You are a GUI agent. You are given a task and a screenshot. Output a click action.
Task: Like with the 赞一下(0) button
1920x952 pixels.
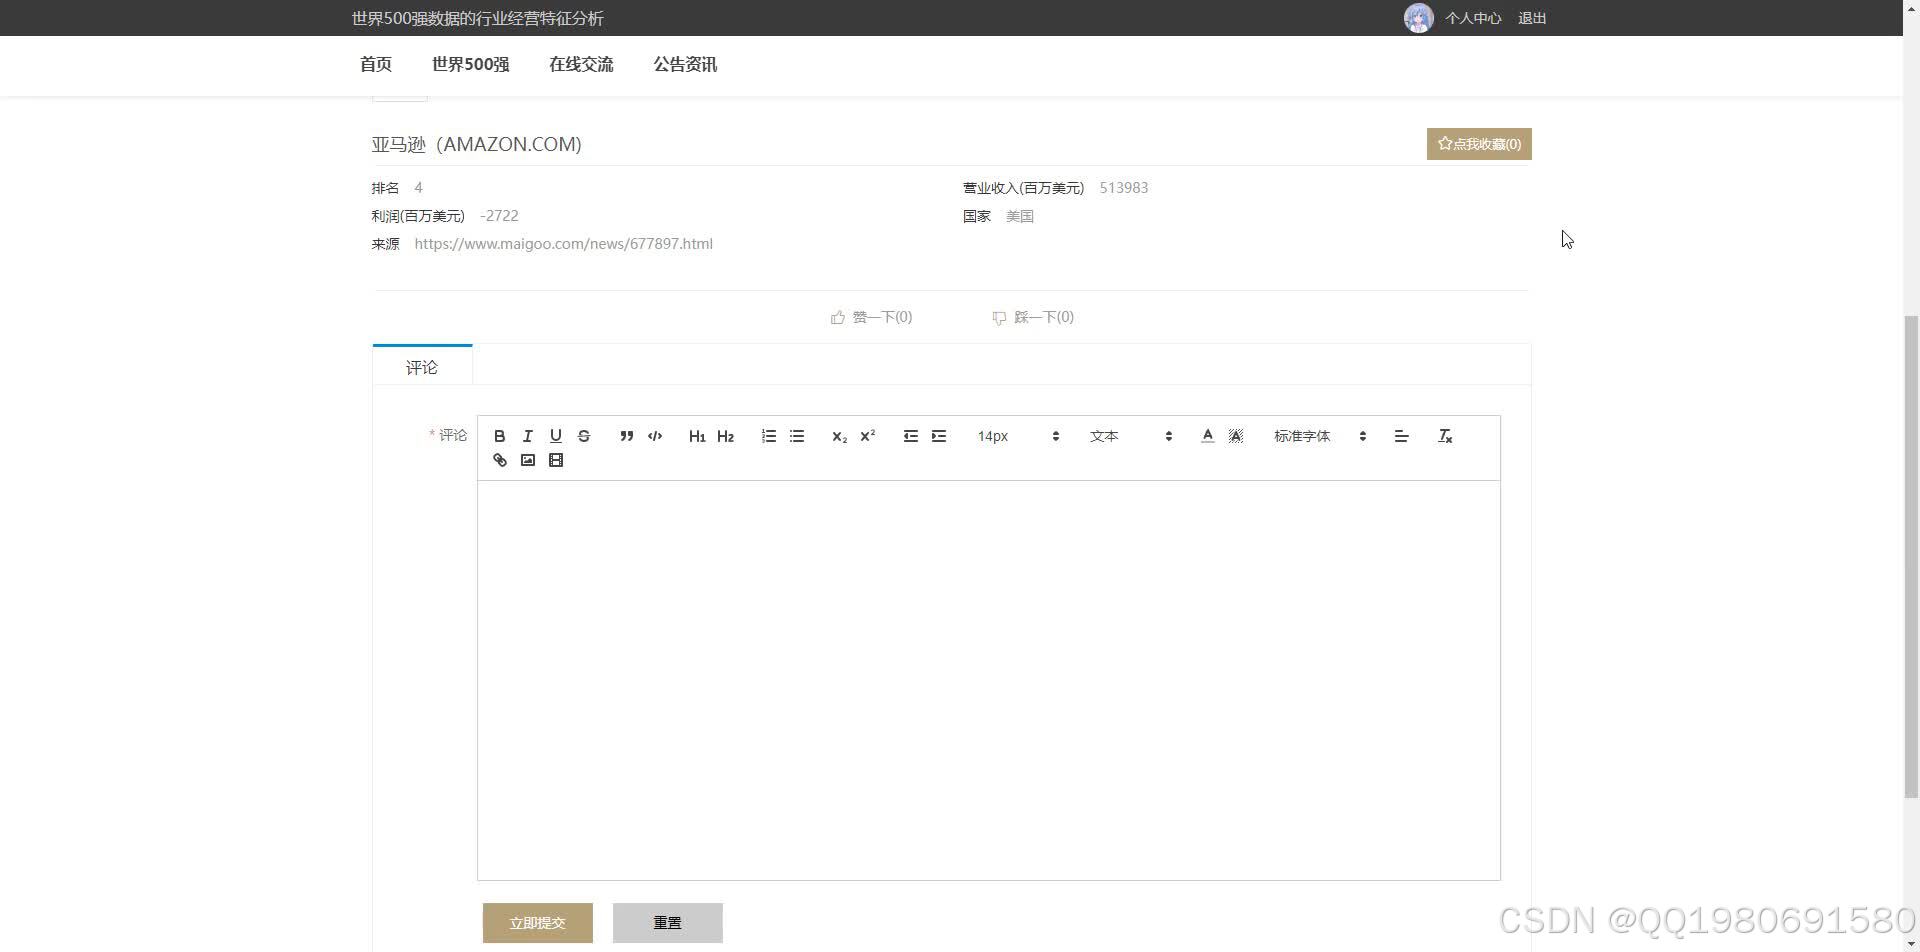[872, 317]
